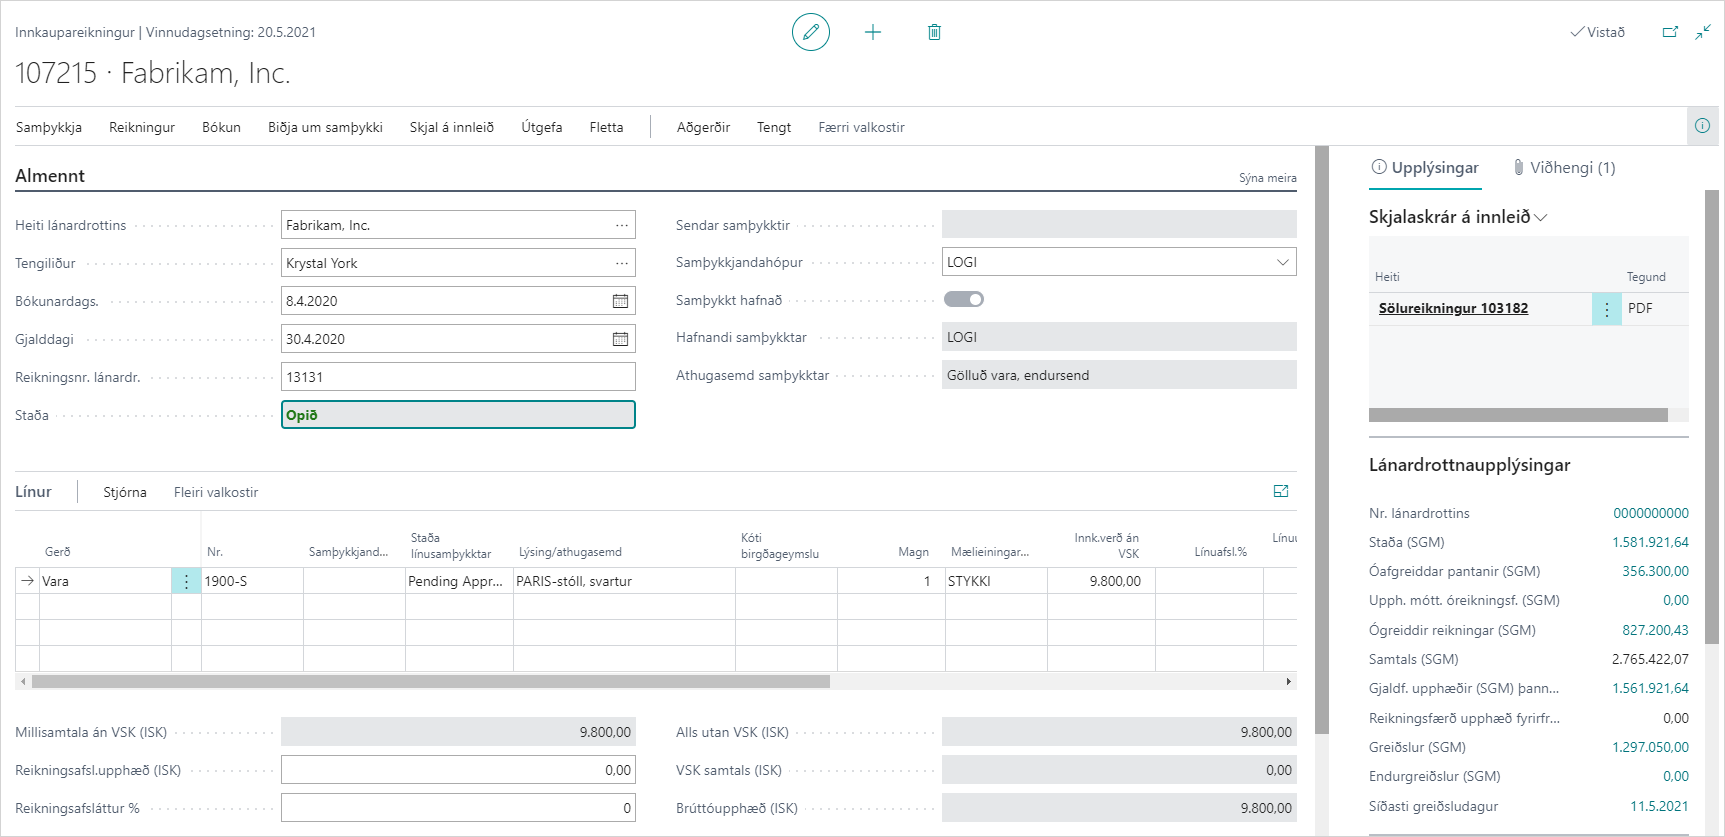
Task: Open page in new window icon
Action: click(x=1670, y=32)
